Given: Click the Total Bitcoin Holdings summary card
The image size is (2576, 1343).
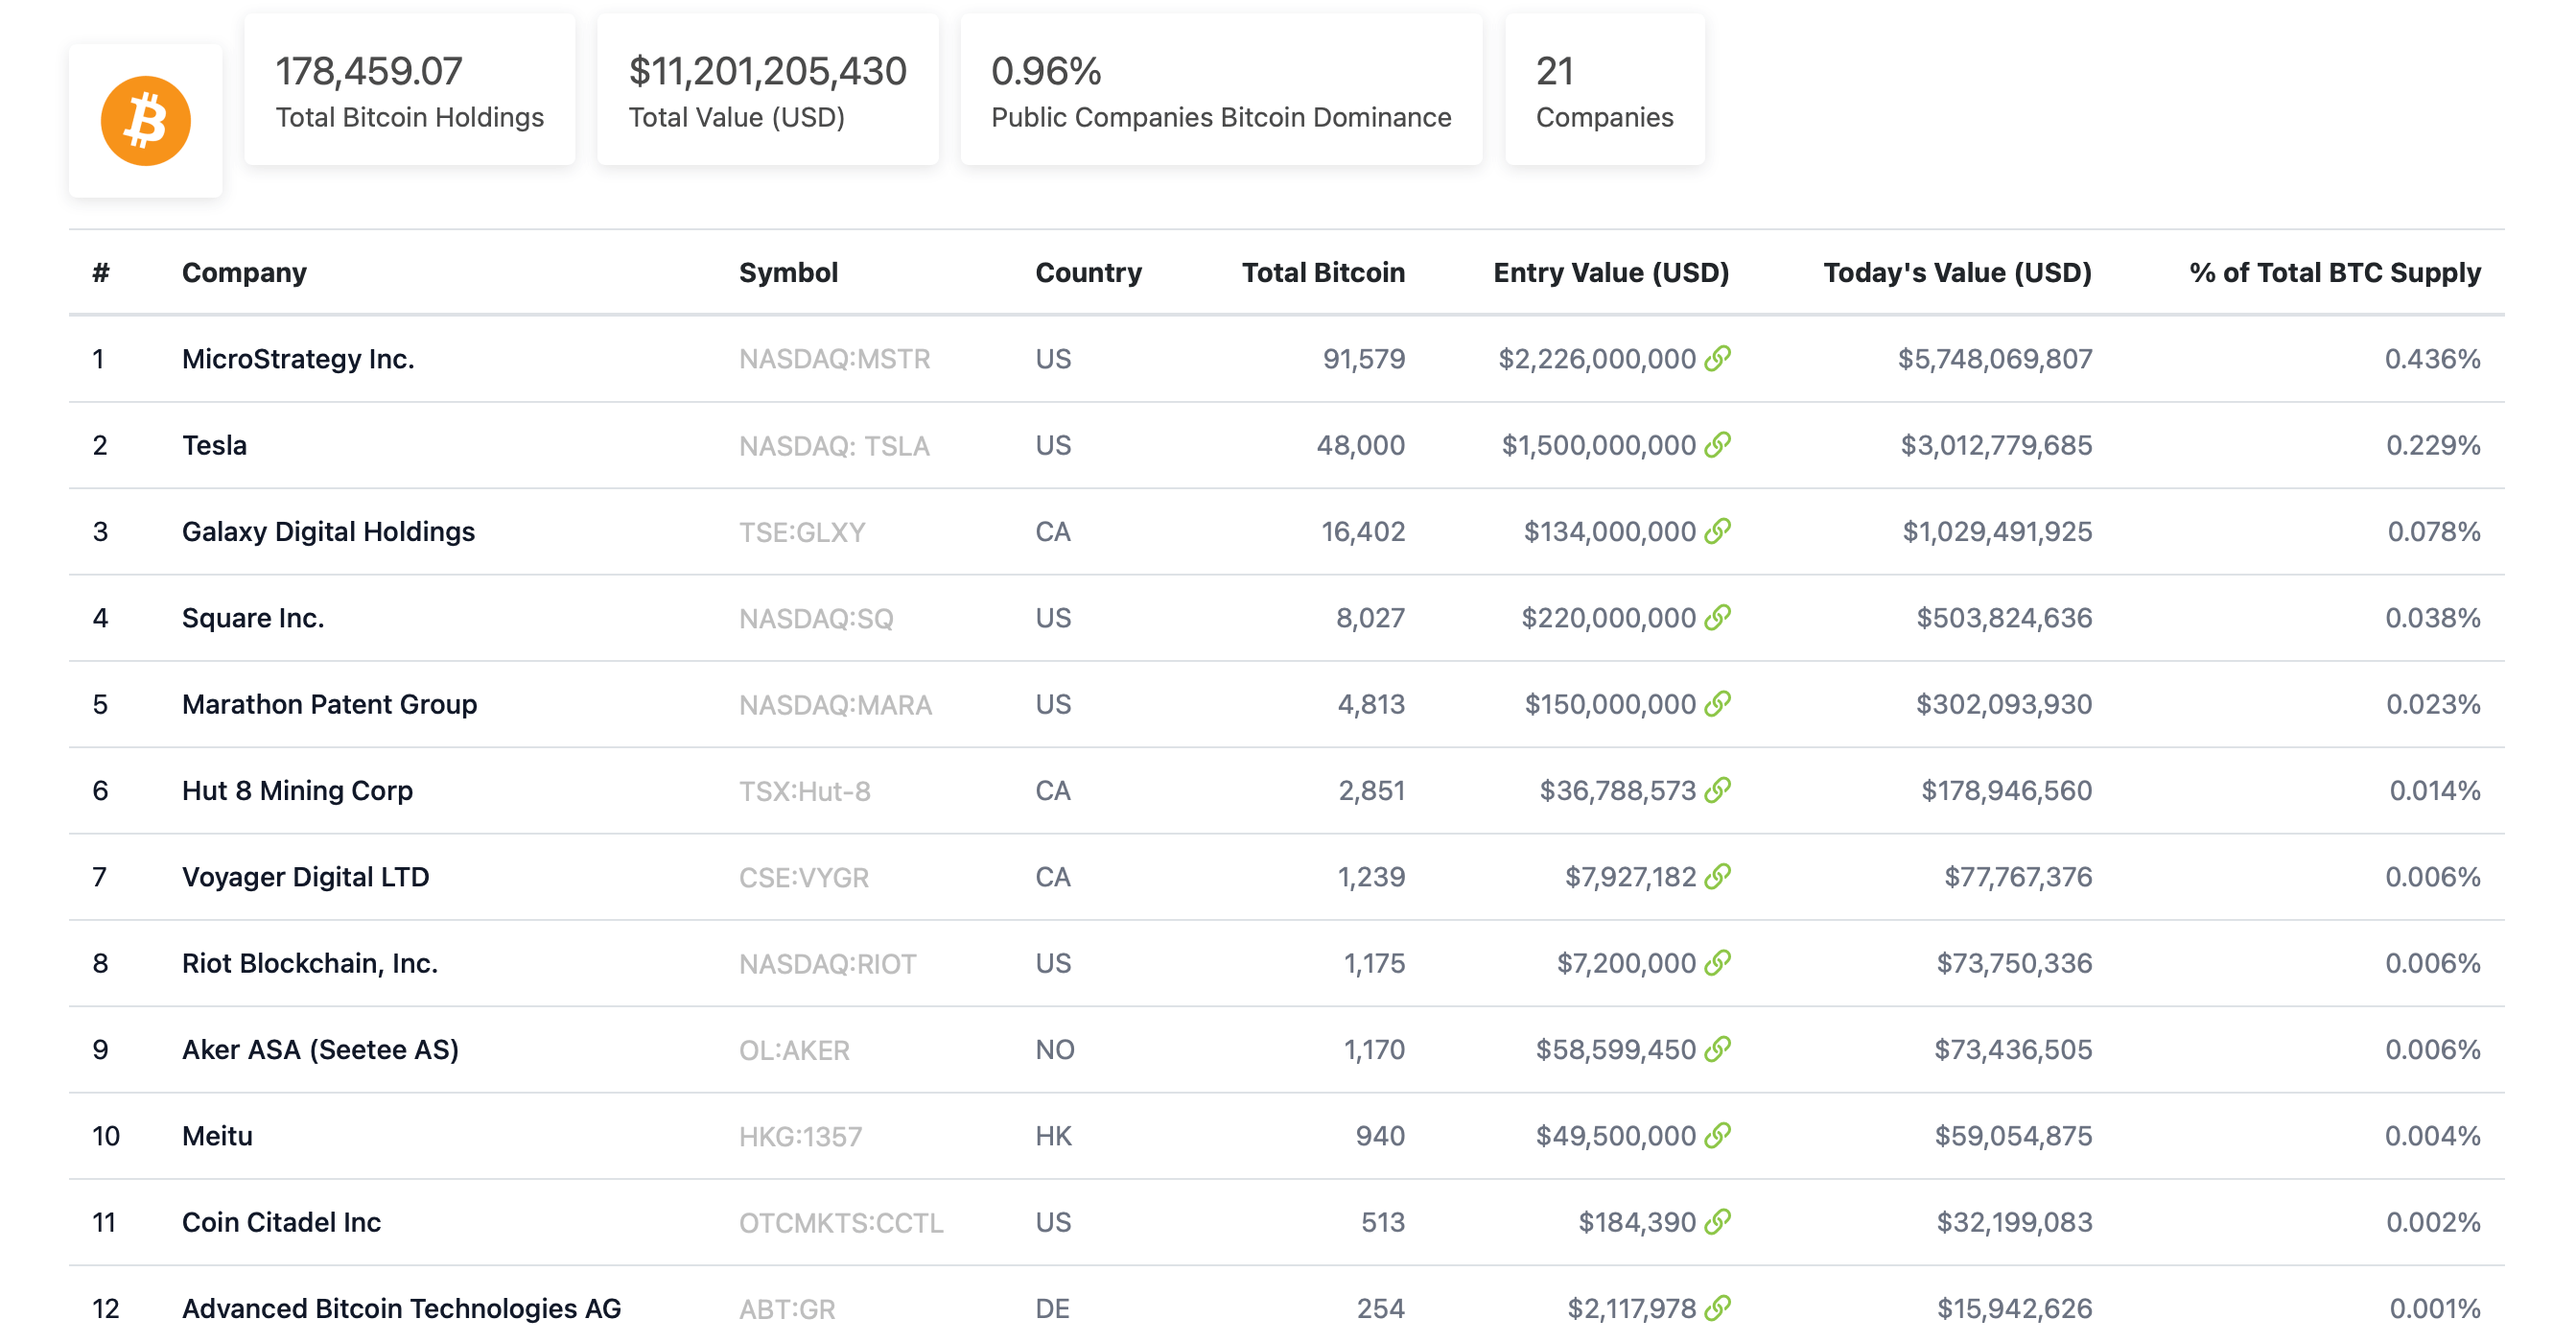Looking at the screenshot, I should click(410, 90).
